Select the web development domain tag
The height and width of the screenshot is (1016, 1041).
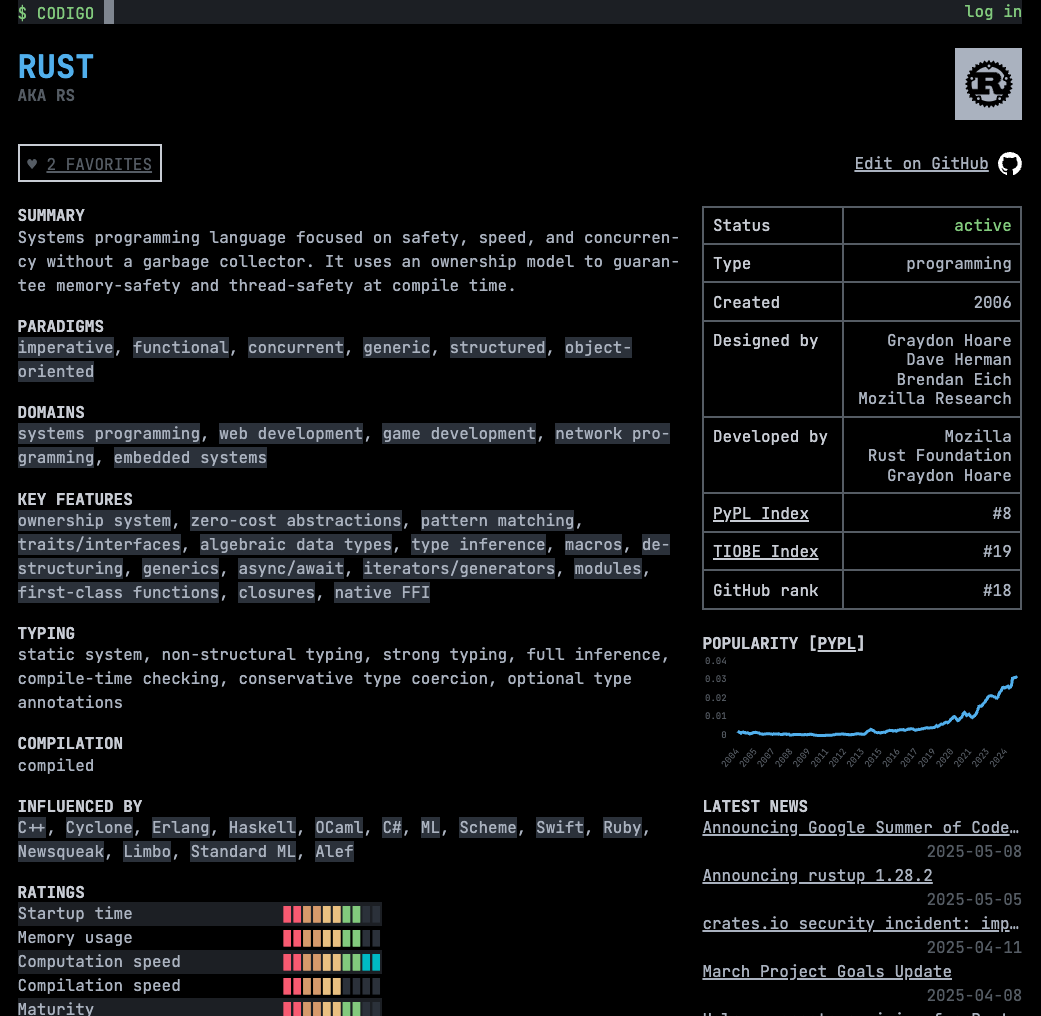pyautogui.click(x=291, y=434)
